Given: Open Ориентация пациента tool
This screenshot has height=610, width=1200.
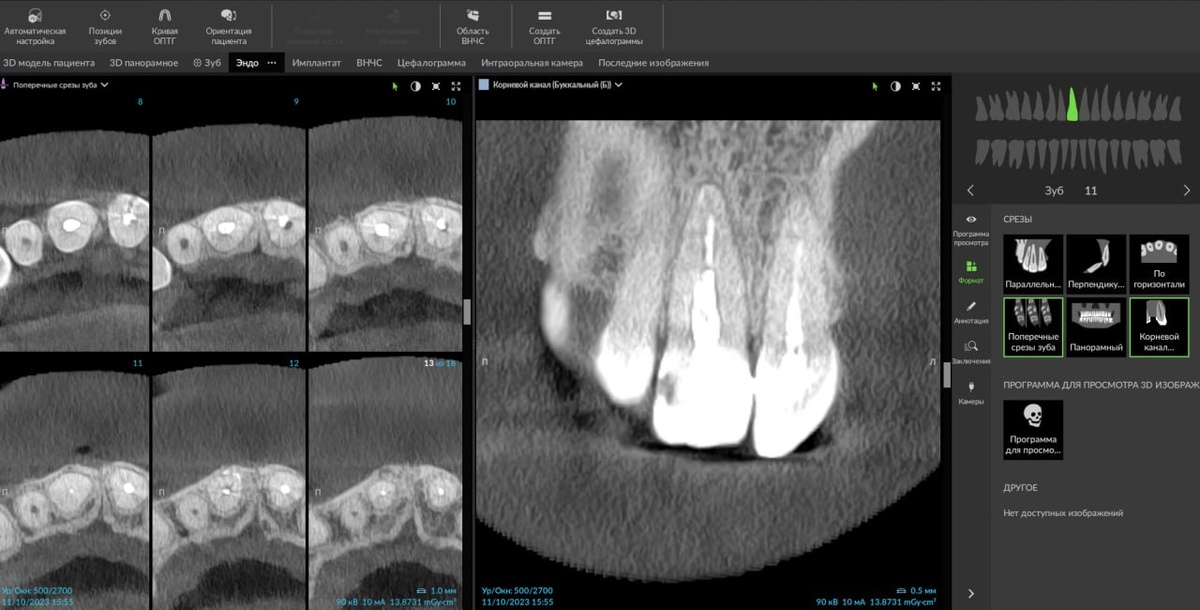Looking at the screenshot, I should (x=228, y=27).
